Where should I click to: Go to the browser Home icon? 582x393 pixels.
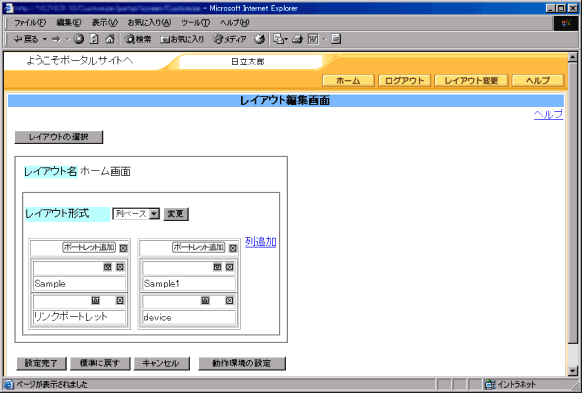109,39
